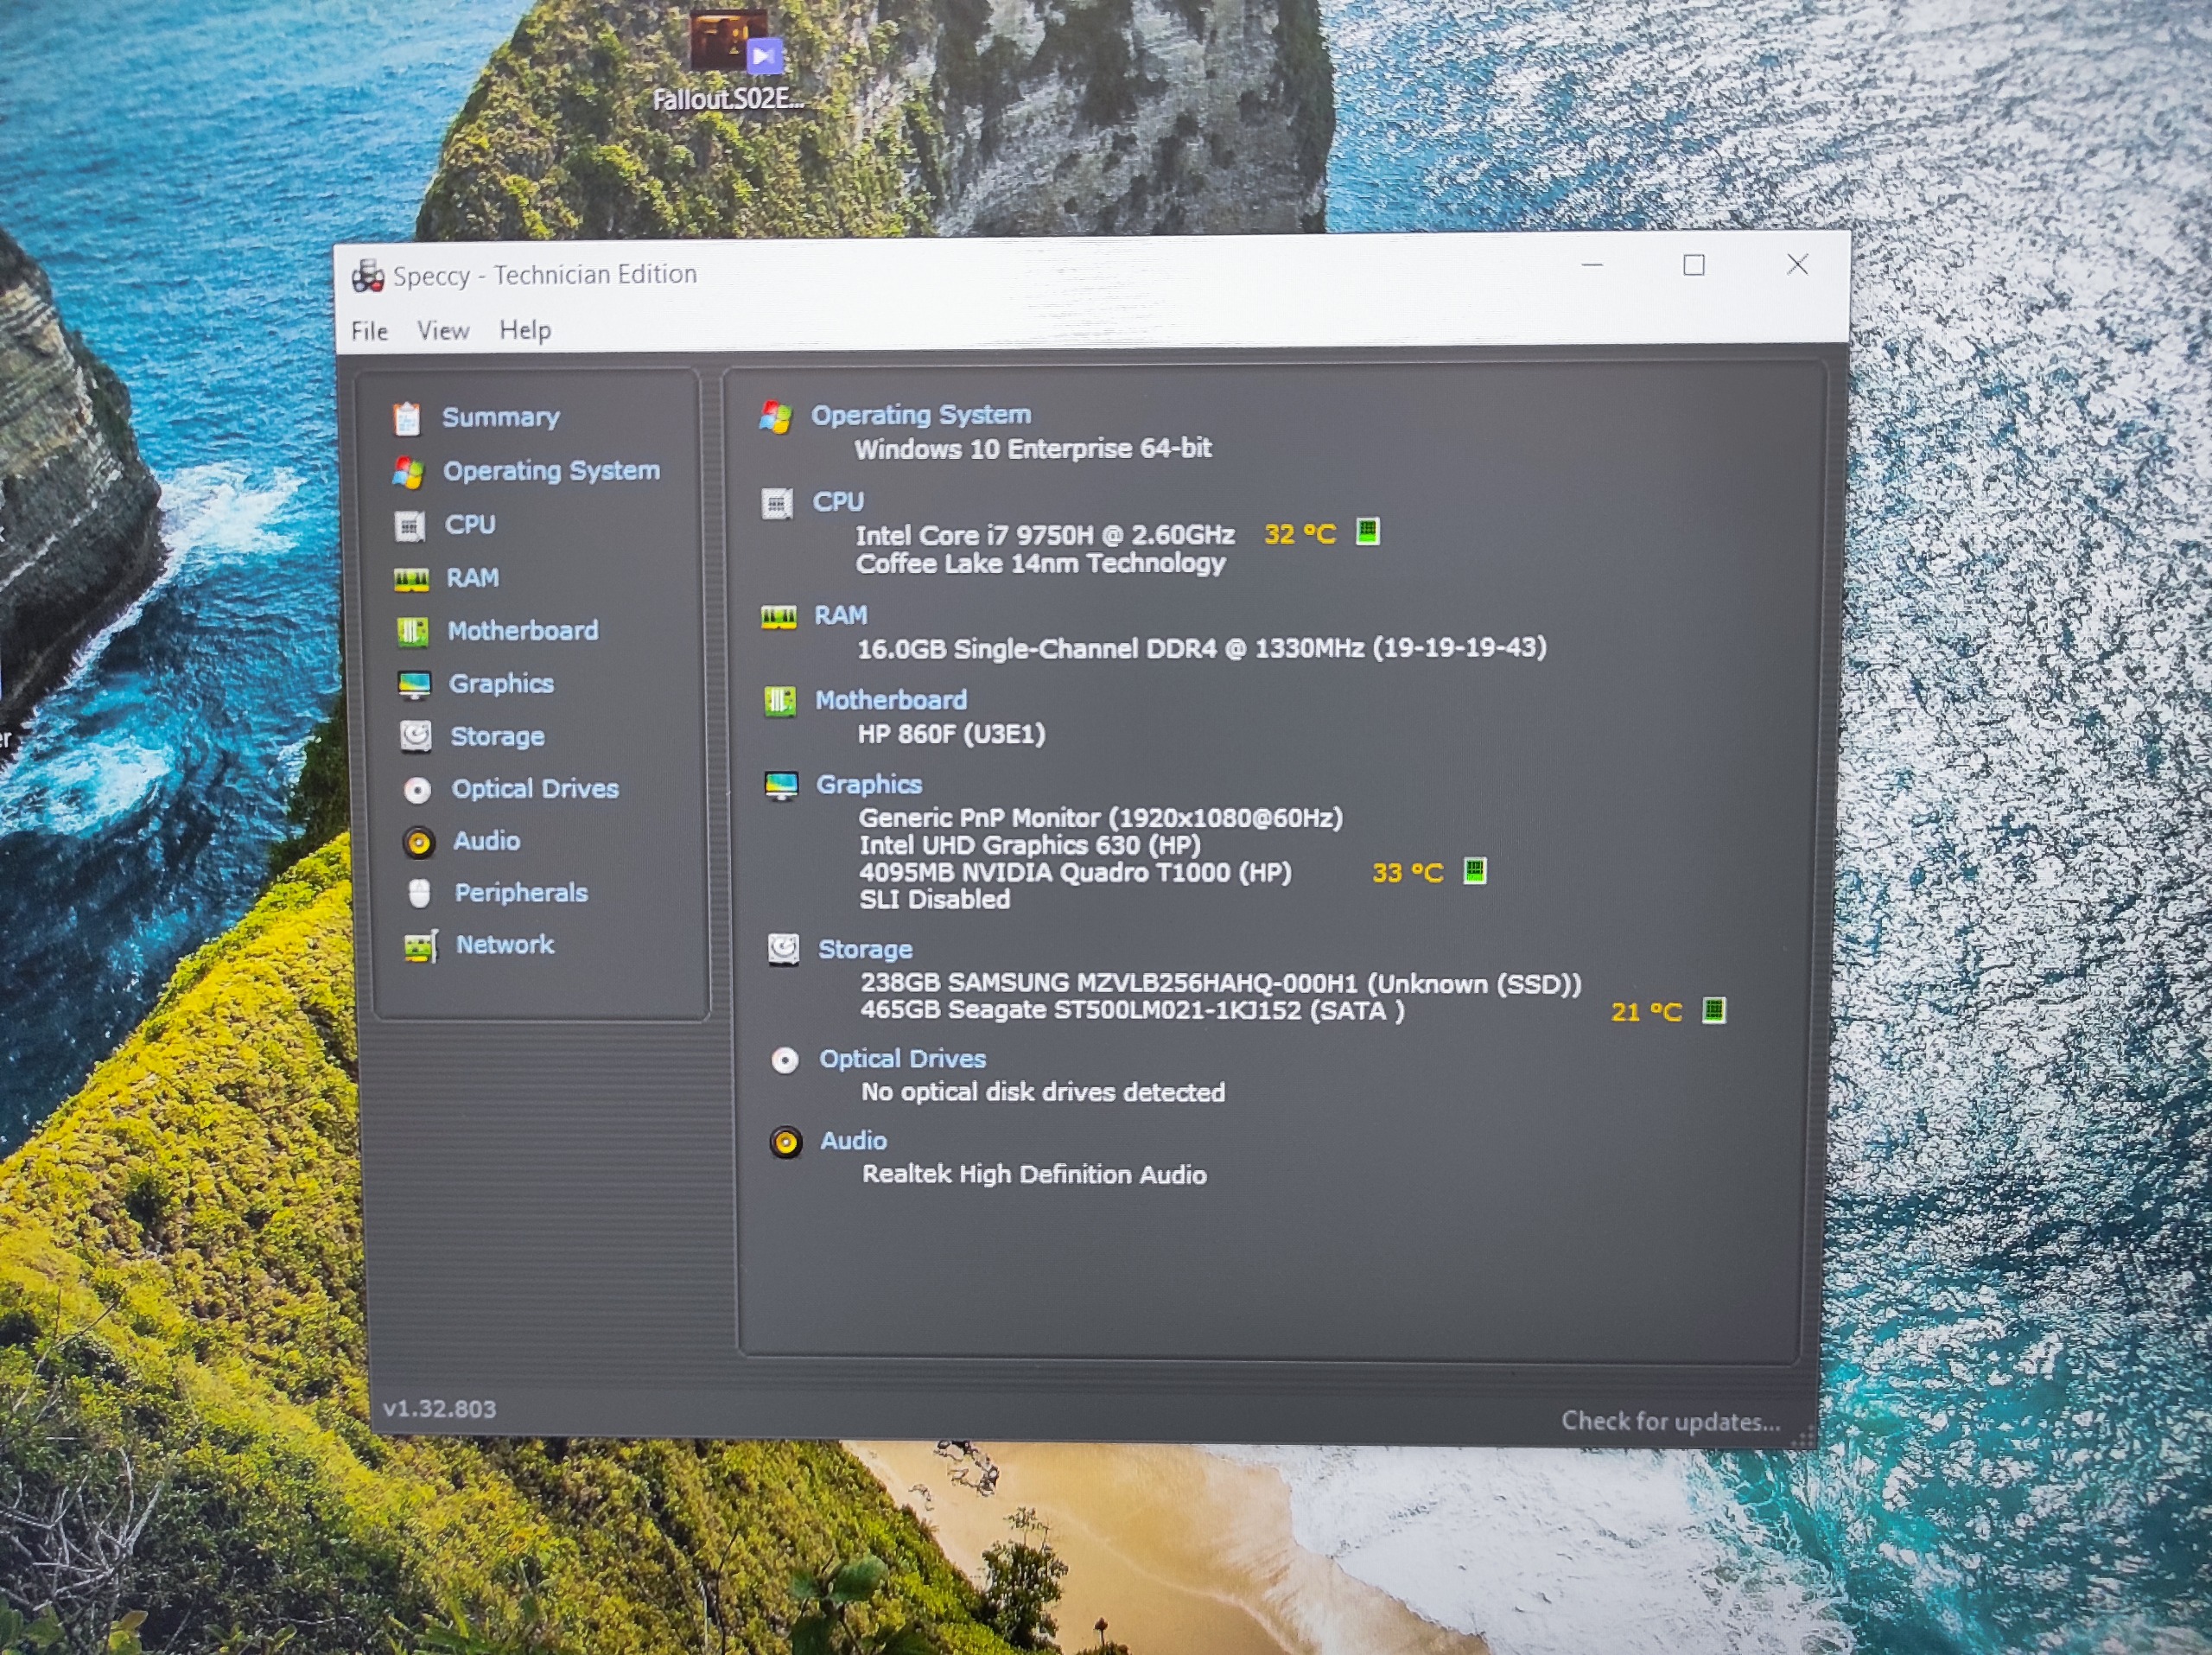This screenshot has height=1655, width=2212.
Task: Select Optical Drives in sidebar list
Action: pyautogui.click(x=535, y=789)
